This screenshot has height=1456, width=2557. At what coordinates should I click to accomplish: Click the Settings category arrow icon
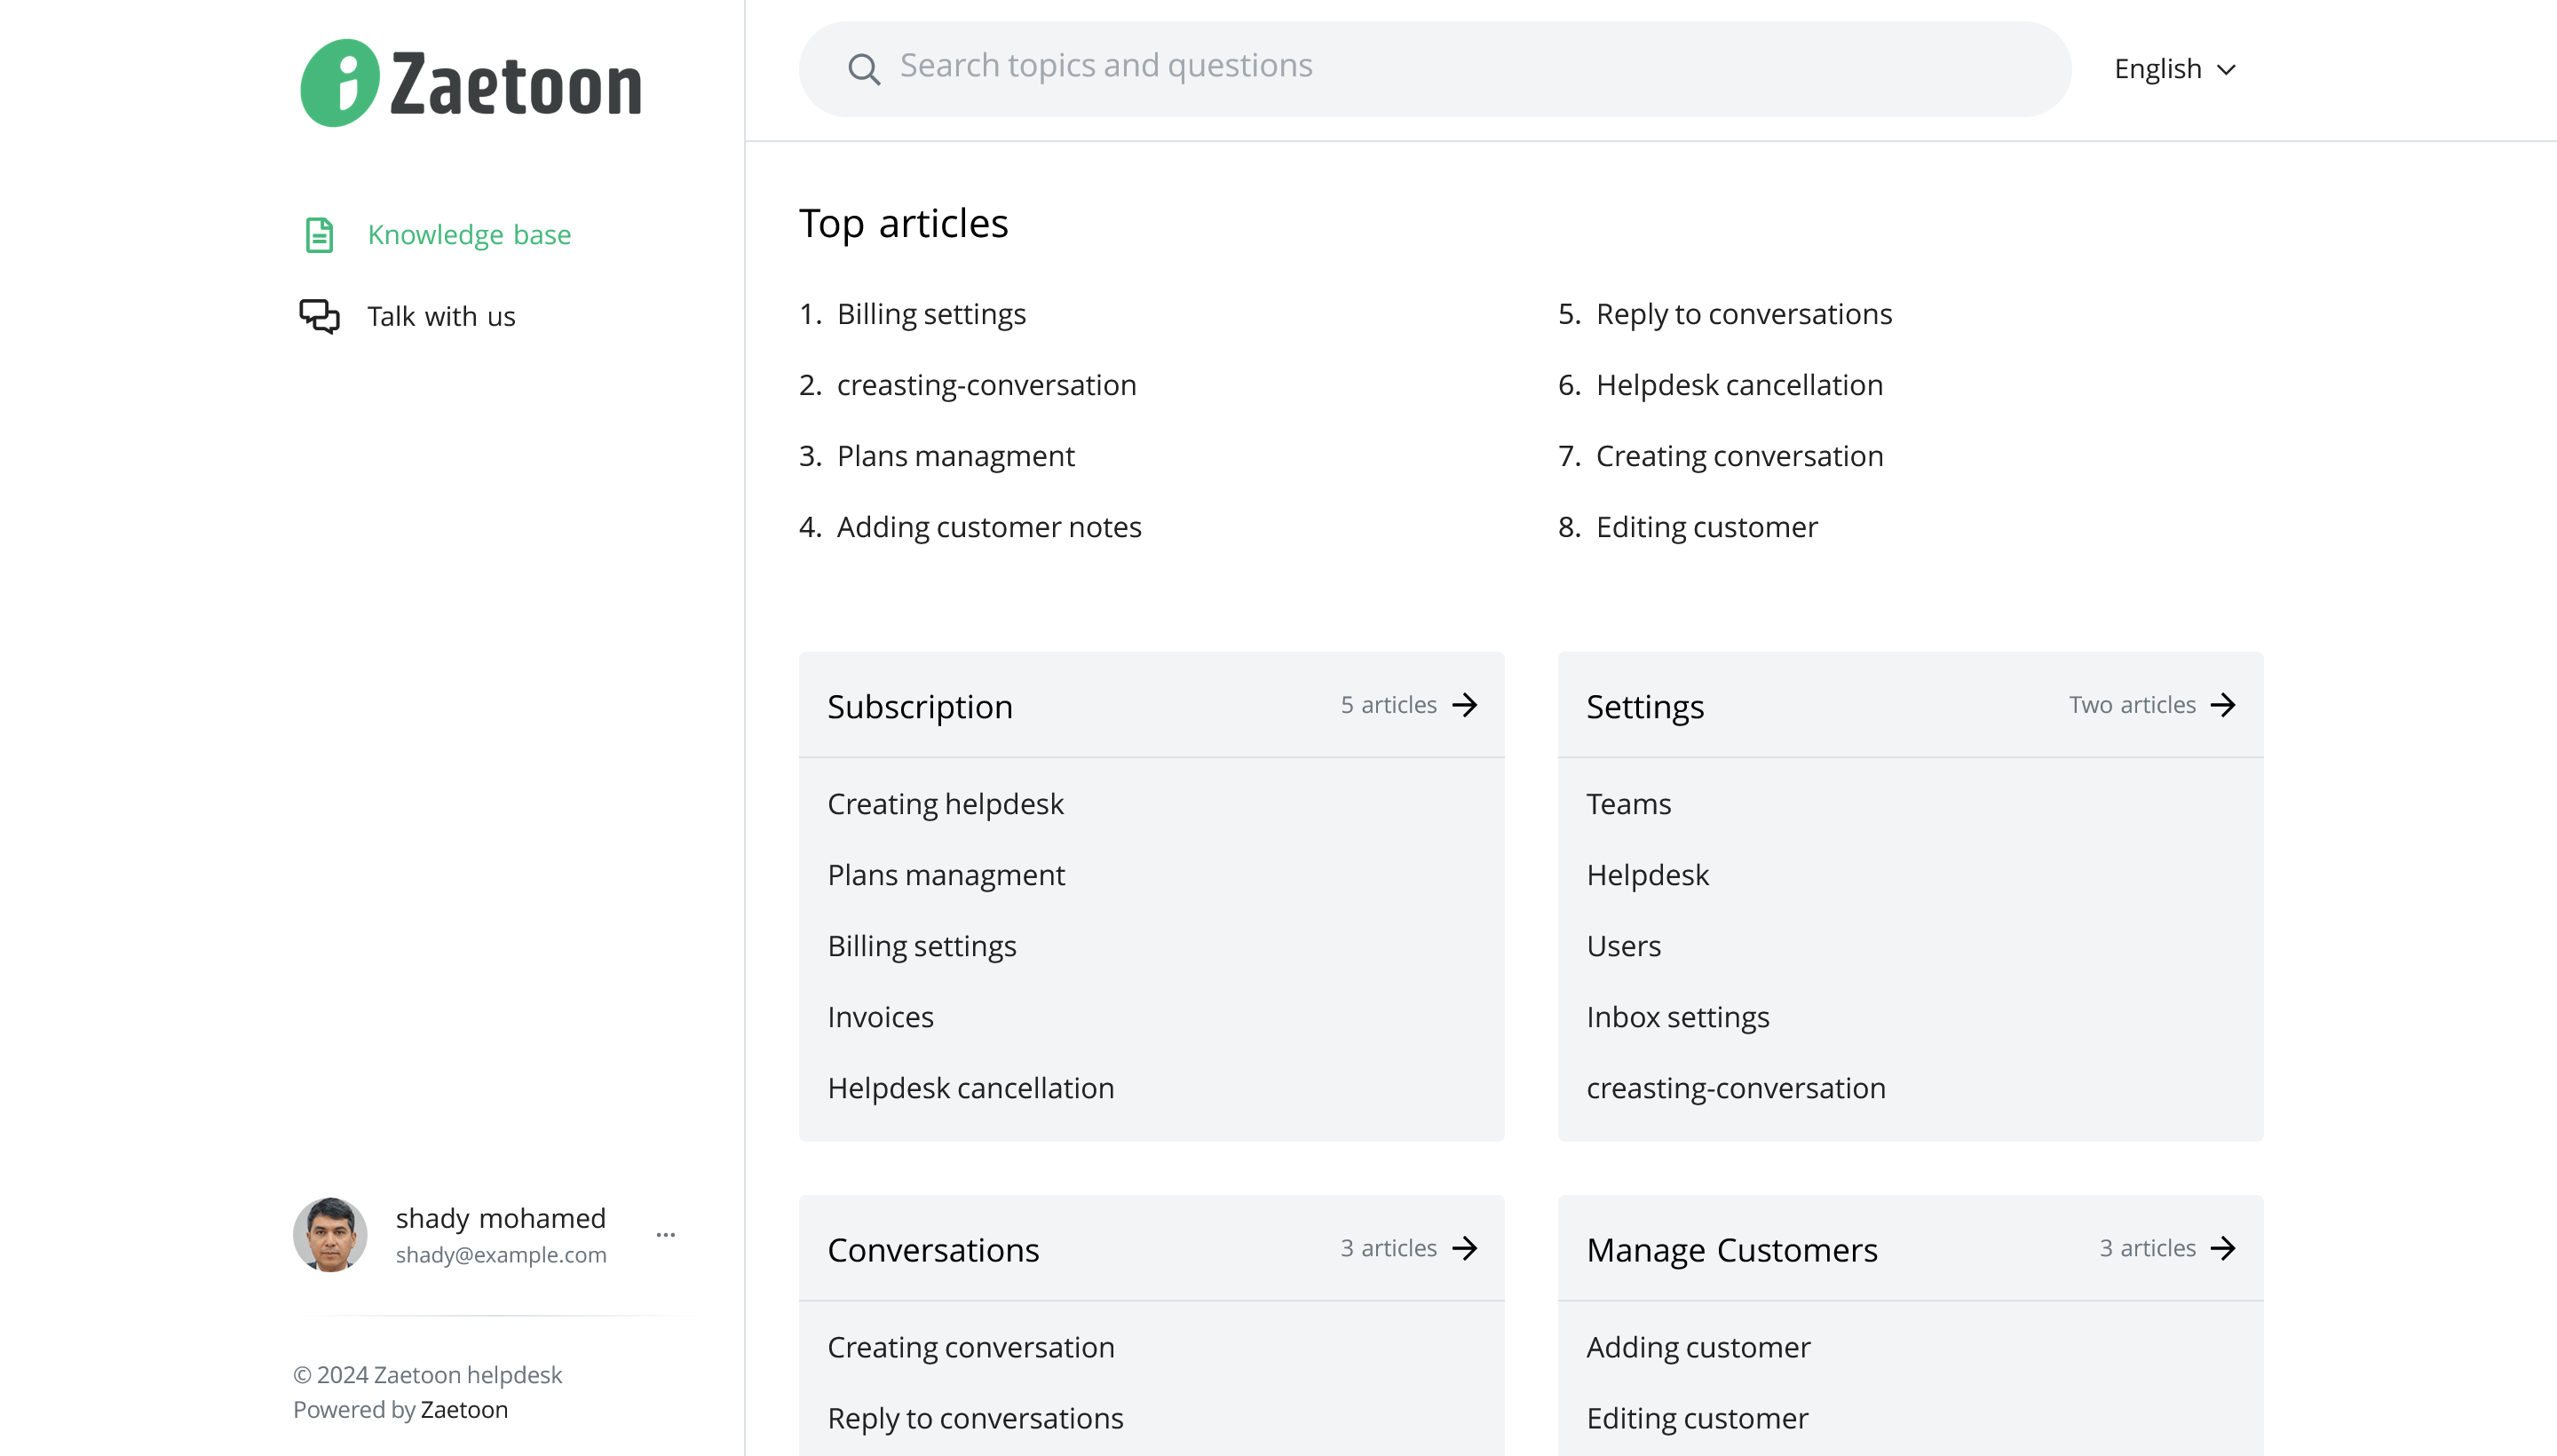coord(2222,705)
